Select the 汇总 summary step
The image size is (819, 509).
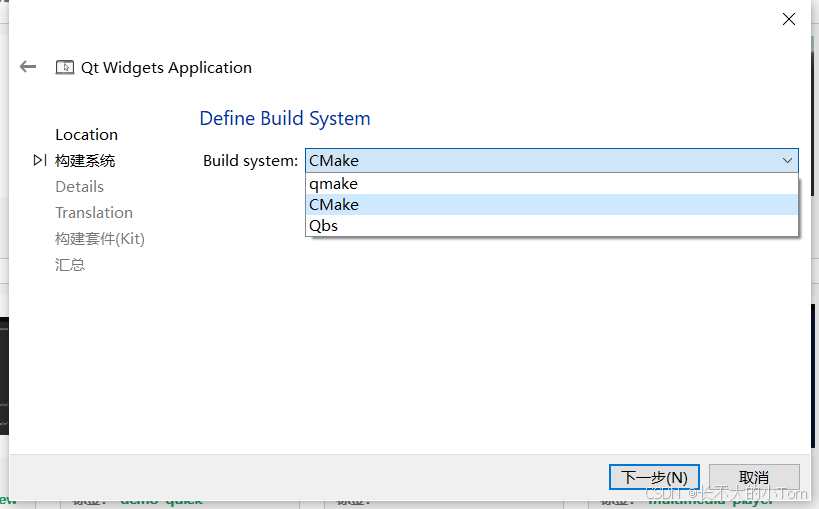(x=70, y=265)
